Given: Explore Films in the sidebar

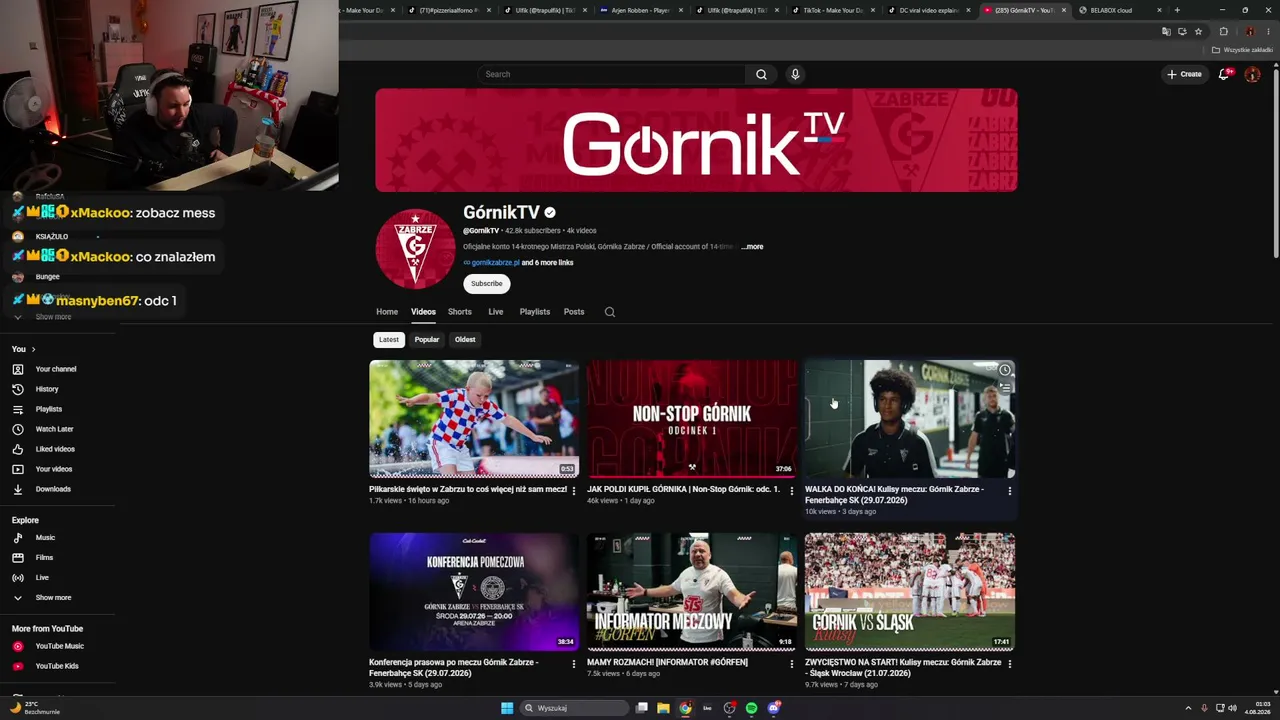Looking at the screenshot, I should (x=45, y=558).
